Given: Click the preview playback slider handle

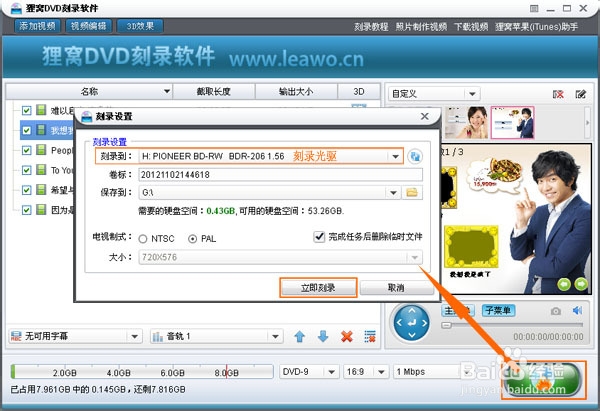Looking at the screenshot, I should (x=446, y=325).
